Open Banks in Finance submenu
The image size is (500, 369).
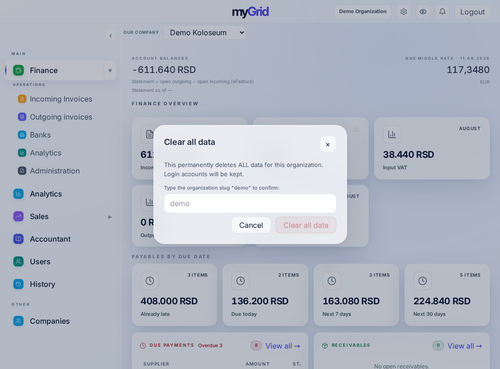click(x=40, y=135)
